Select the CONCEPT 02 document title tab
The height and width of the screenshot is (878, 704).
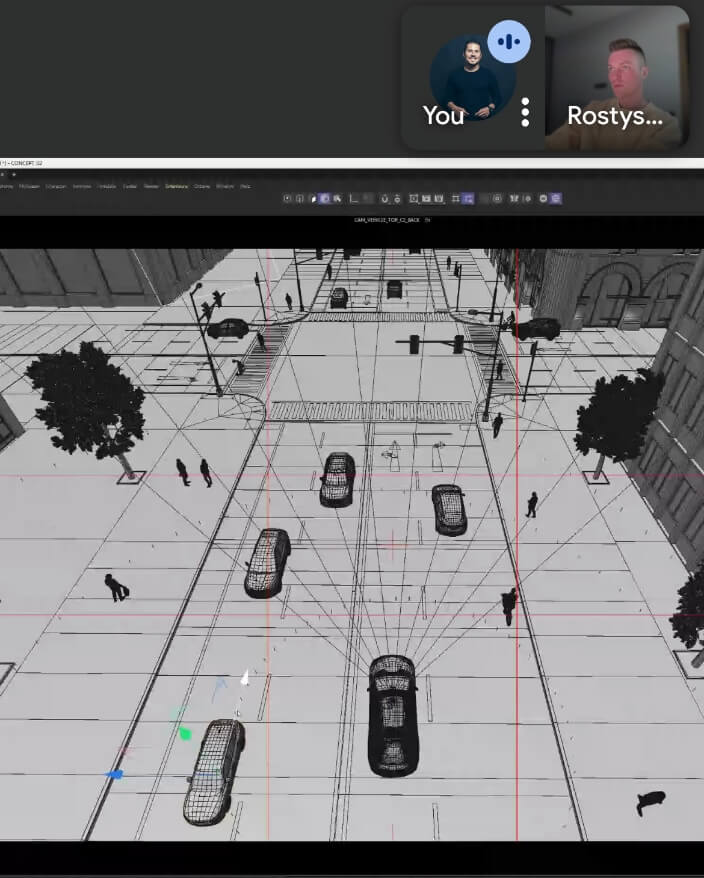pos(24,164)
